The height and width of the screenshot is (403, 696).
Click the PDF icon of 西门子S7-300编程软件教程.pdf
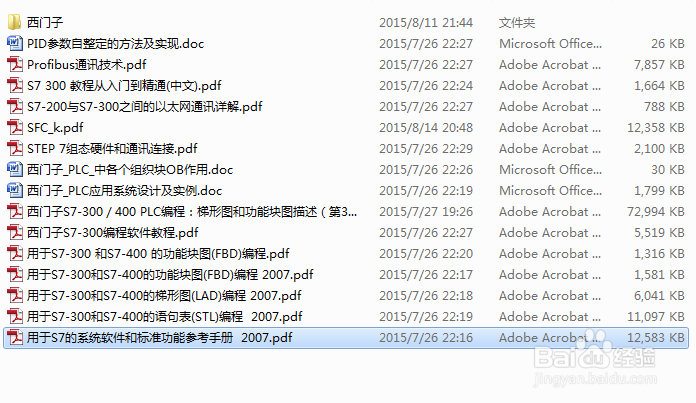(x=15, y=232)
